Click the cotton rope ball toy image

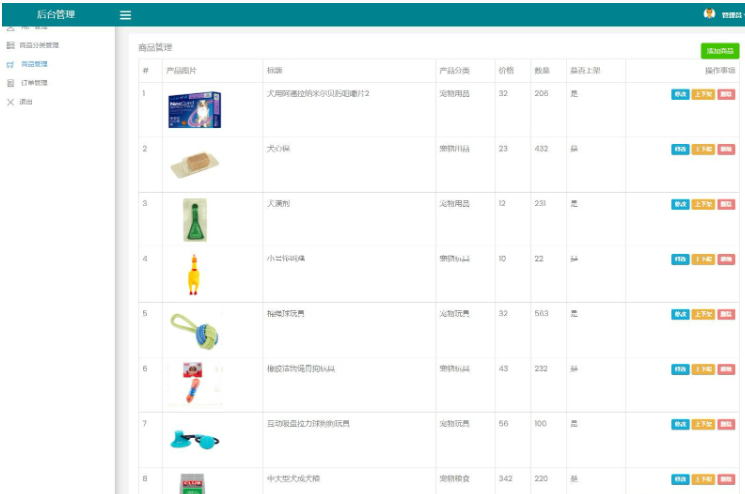click(195, 331)
